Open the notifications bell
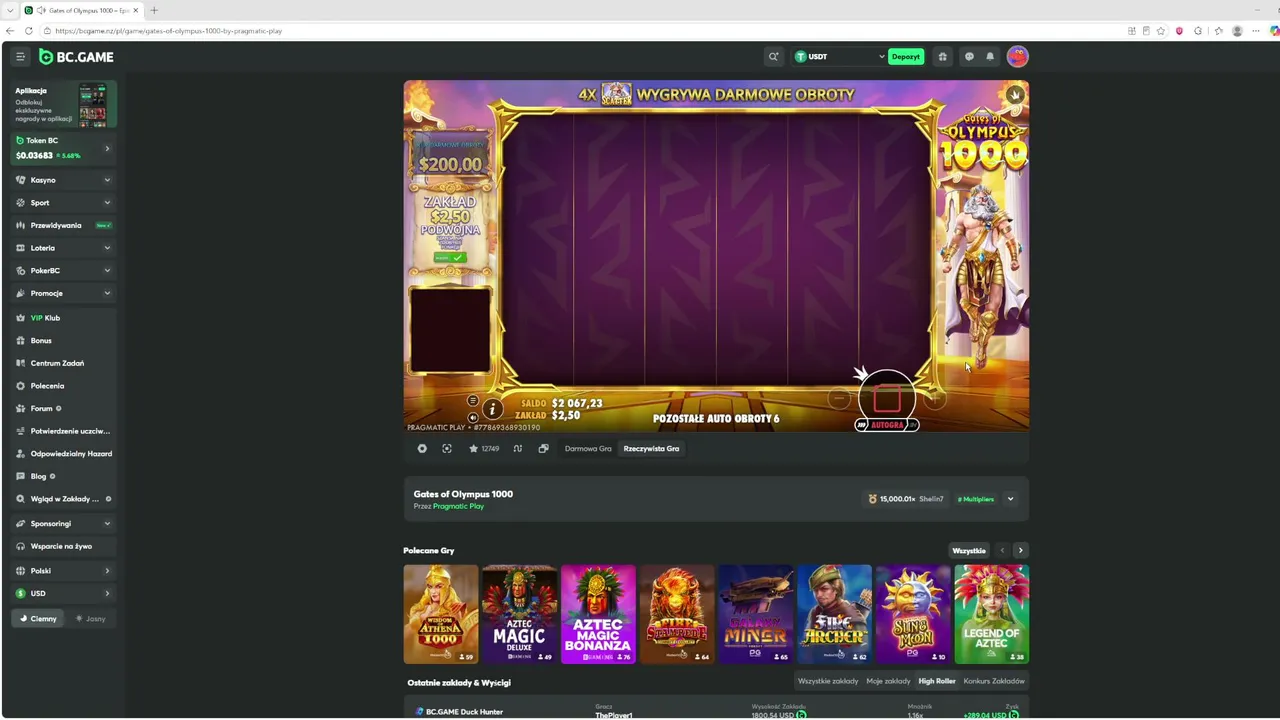This screenshot has height=720, width=1280. (990, 57)
